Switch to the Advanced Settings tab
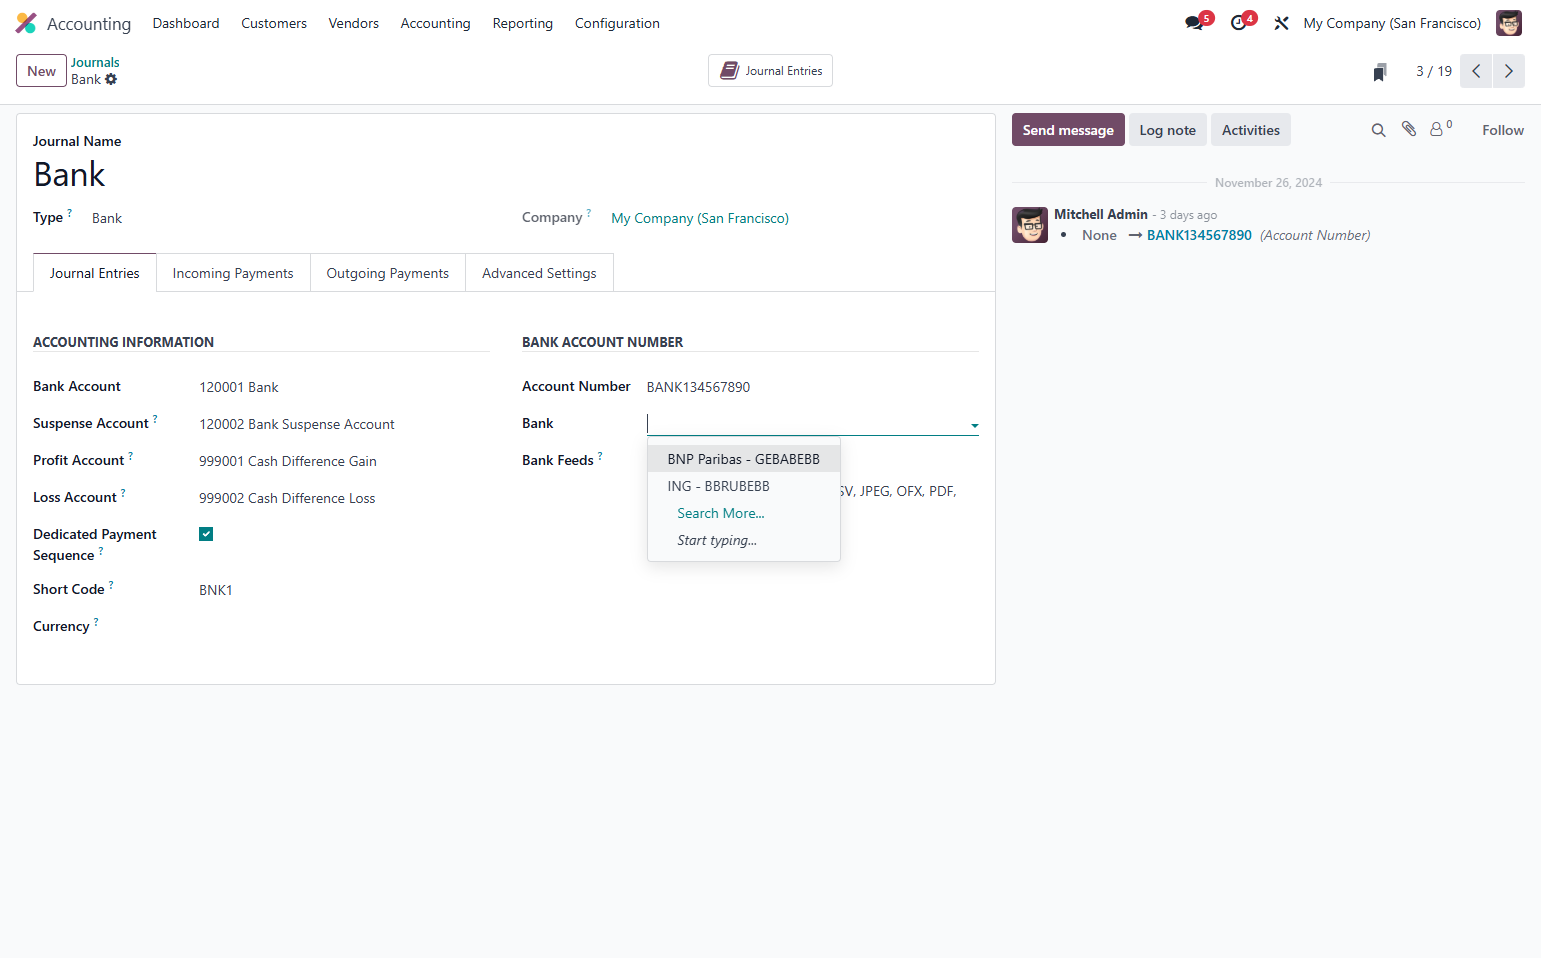 [x=539, y=273]
